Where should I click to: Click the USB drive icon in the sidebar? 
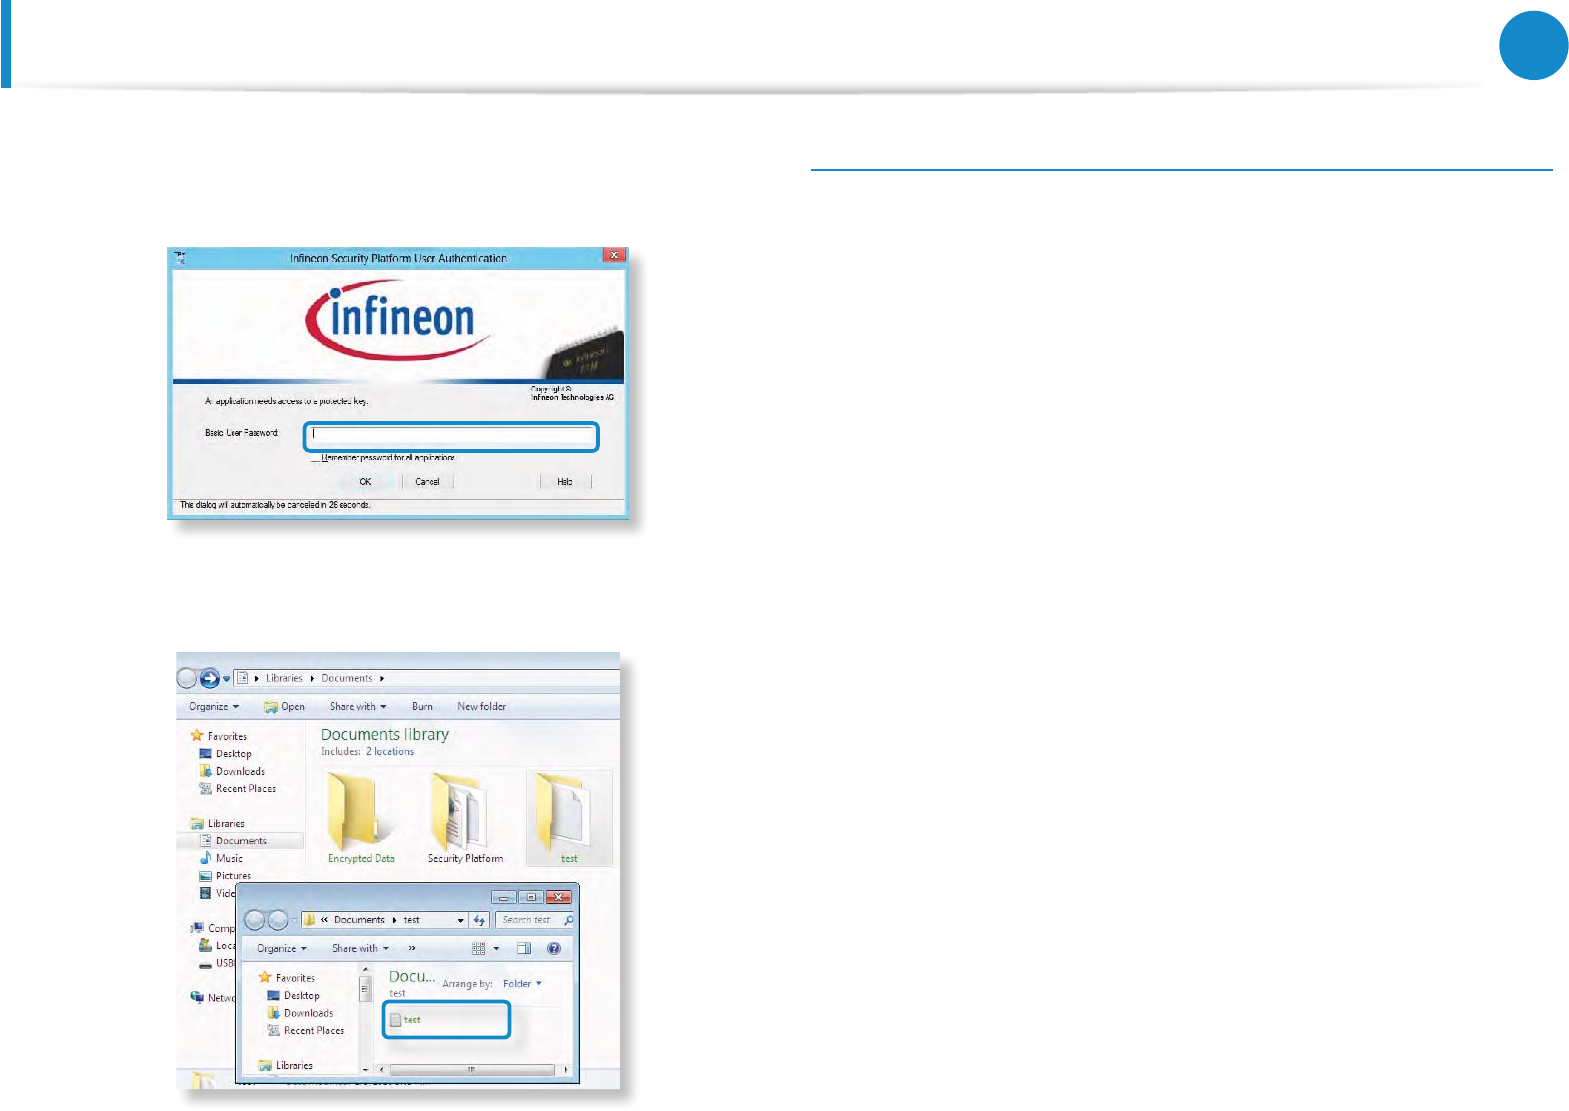click(x=205, y=964)
